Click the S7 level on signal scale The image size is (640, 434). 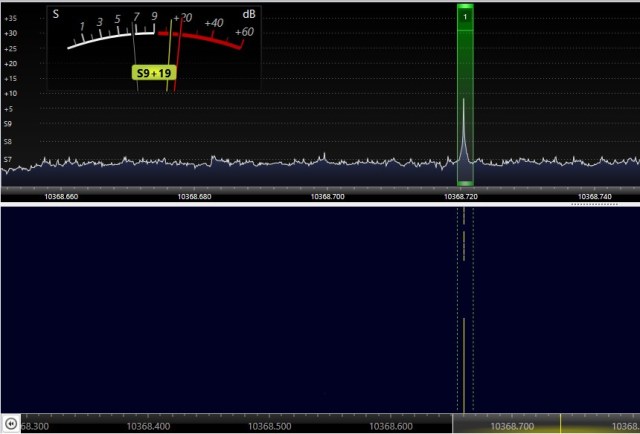coord(8,159)
